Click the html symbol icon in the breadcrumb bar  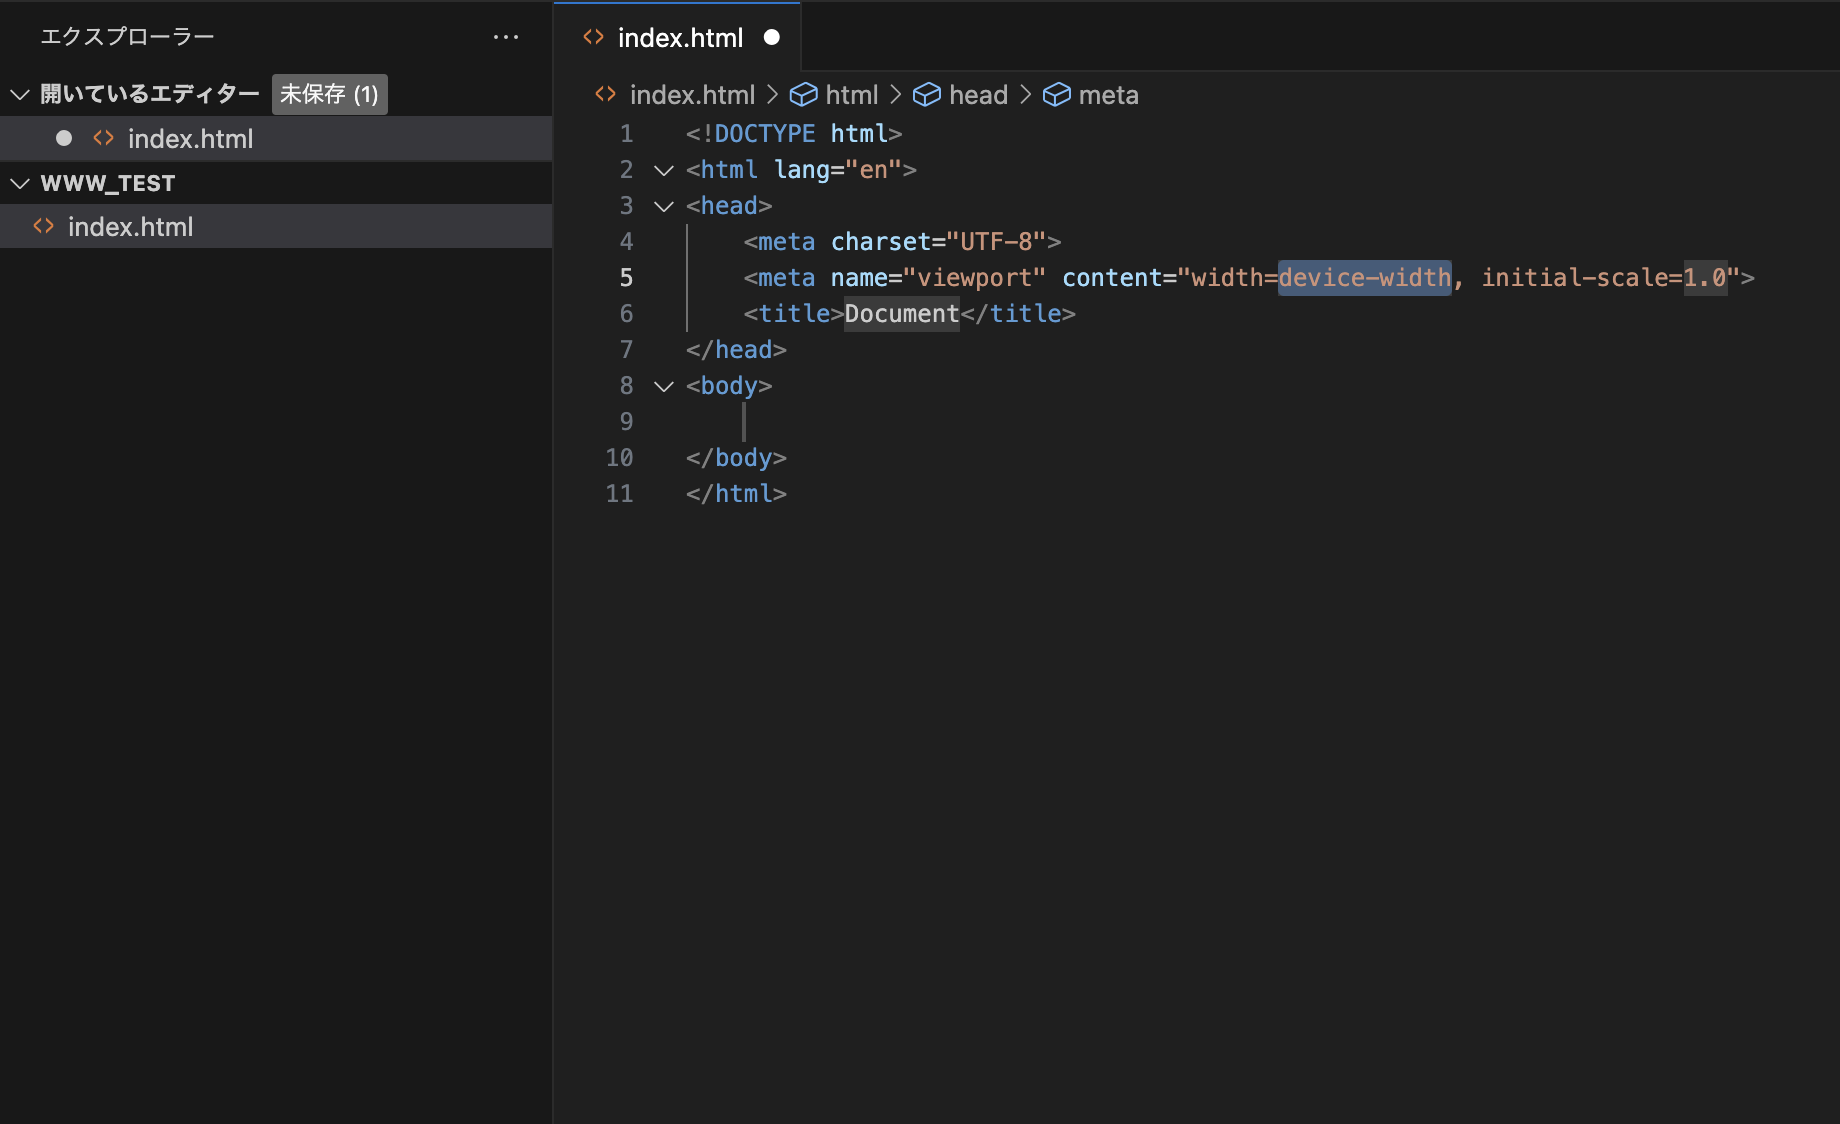coord(805,94)
